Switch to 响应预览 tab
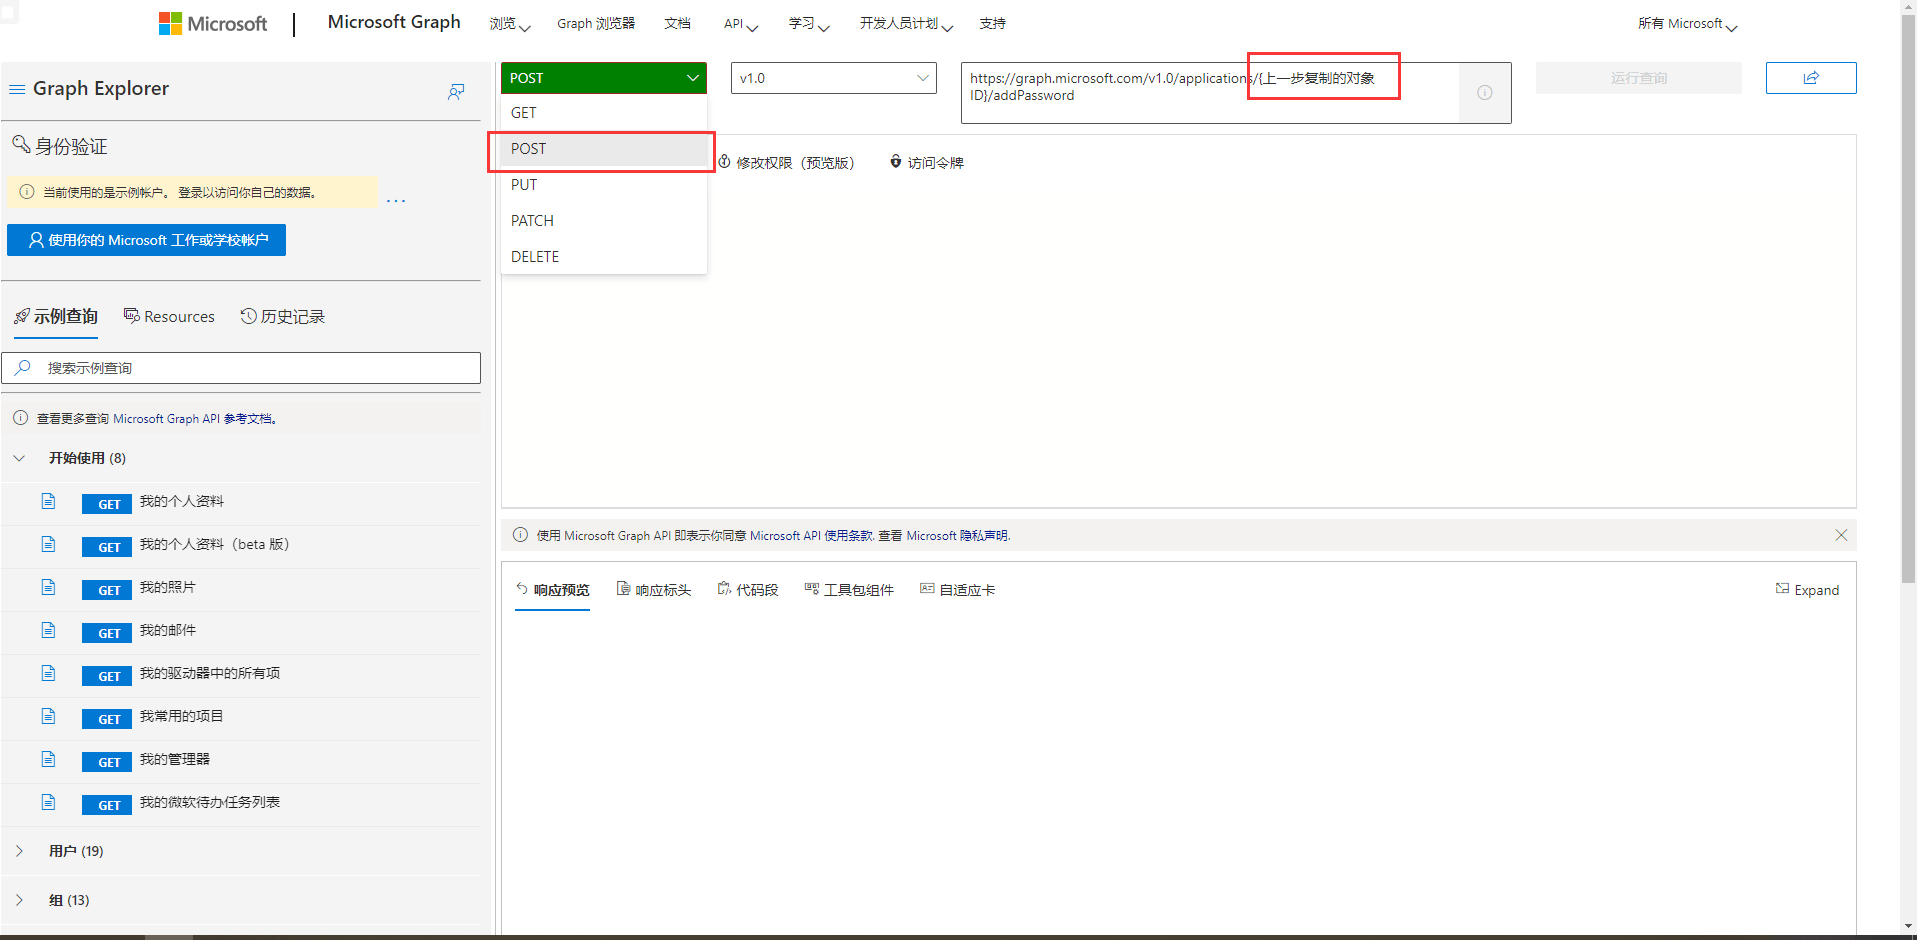This screenshot has height=940, width=1917. (x=552, y=590)
